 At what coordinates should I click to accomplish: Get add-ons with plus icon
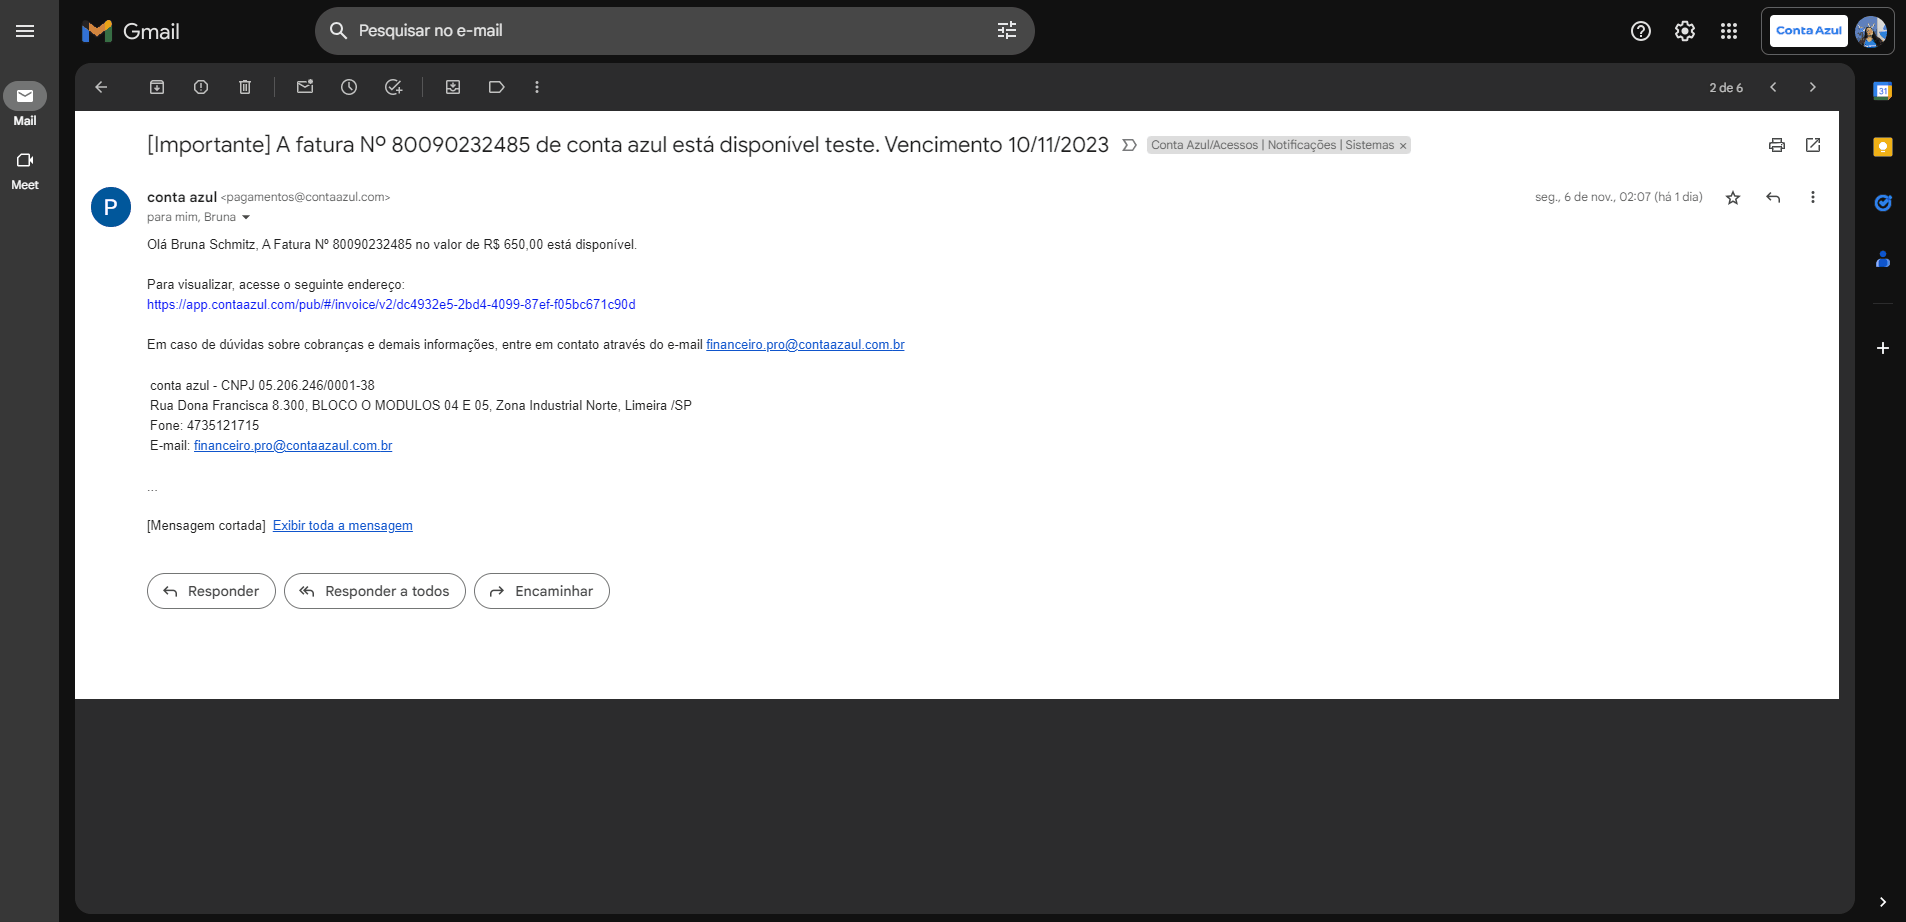(1883, 348)
